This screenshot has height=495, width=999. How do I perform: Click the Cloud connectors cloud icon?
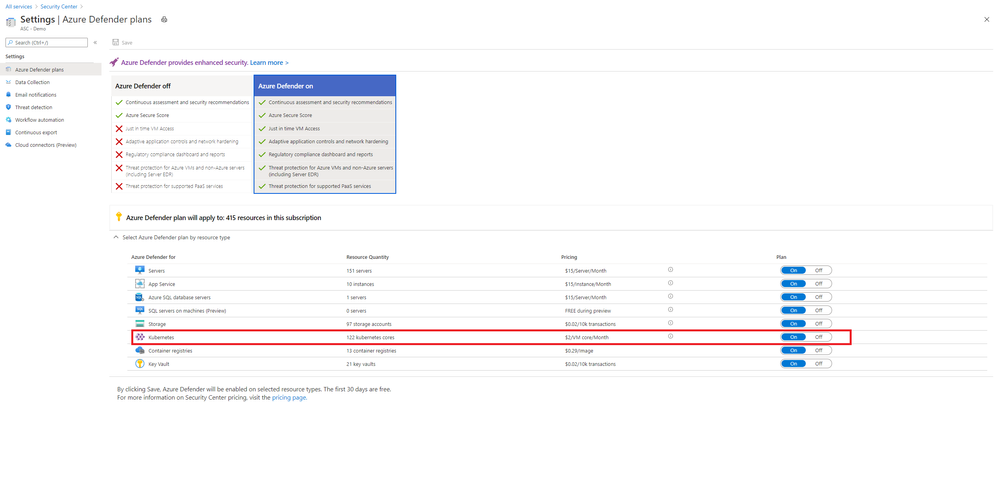[9, 145]
